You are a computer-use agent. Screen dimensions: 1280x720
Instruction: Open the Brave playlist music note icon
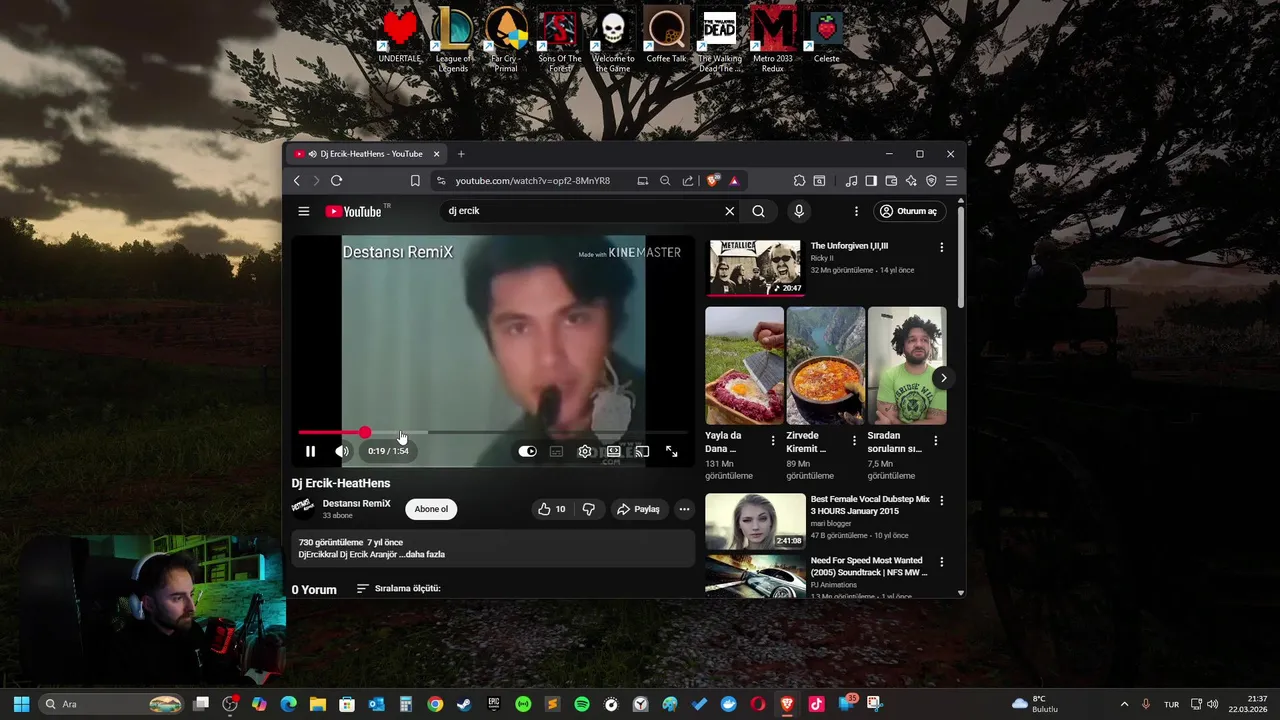pos(851,181)
